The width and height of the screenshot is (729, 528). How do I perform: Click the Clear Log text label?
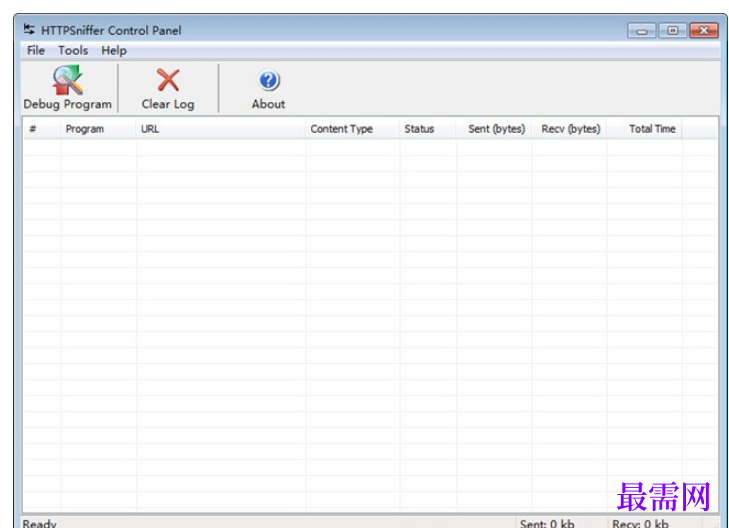pos(168,104)
